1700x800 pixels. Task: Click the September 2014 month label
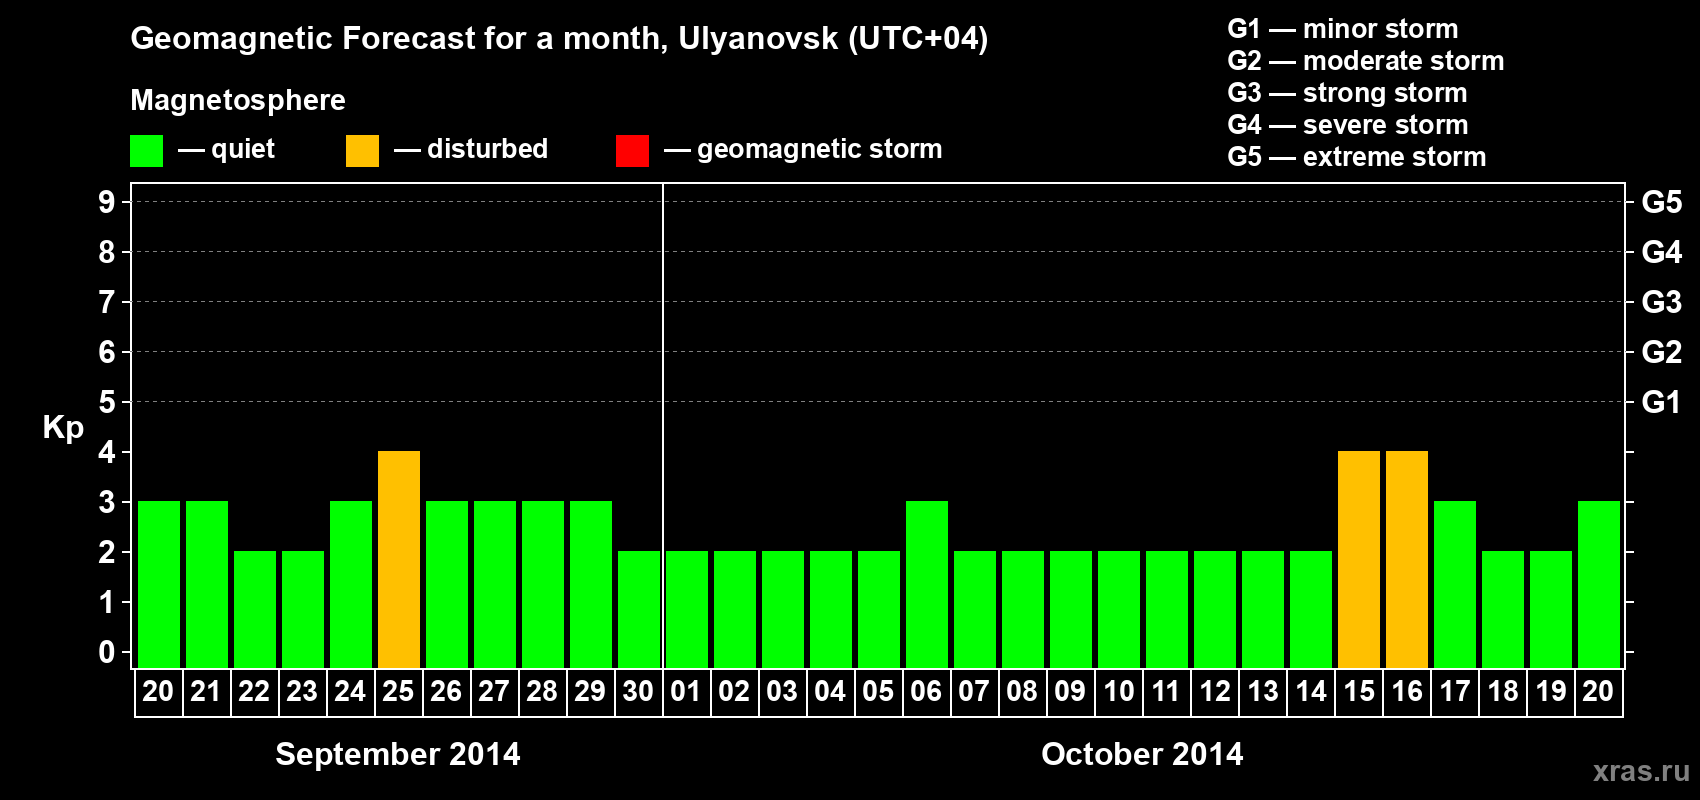(x=398, y=754)
